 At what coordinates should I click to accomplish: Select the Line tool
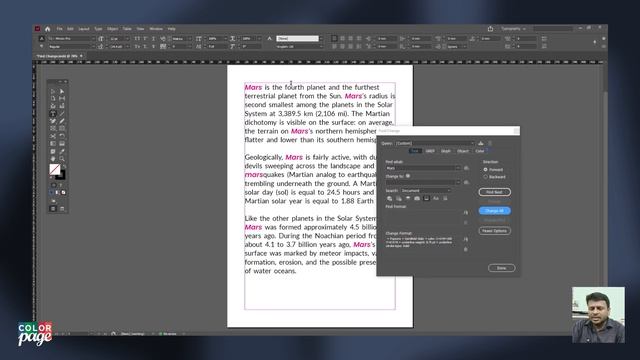click(62, 113)
